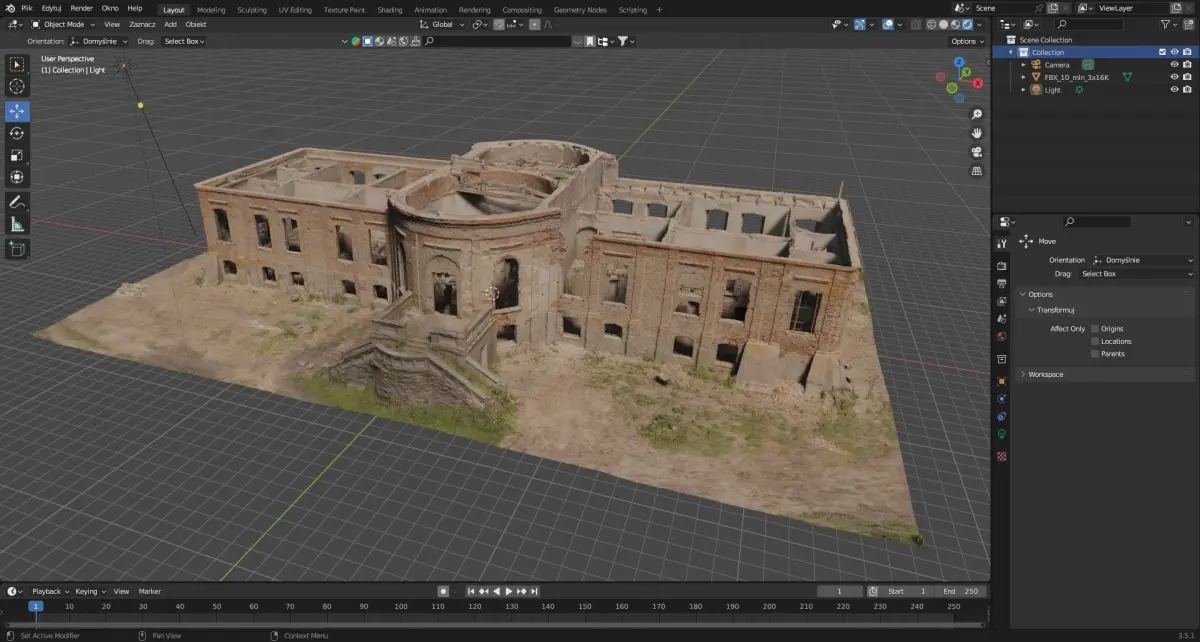Screen dimensions: 1200x642
Task: Click the Z axis on navigation gizmo
Action: tap(958, 62)
